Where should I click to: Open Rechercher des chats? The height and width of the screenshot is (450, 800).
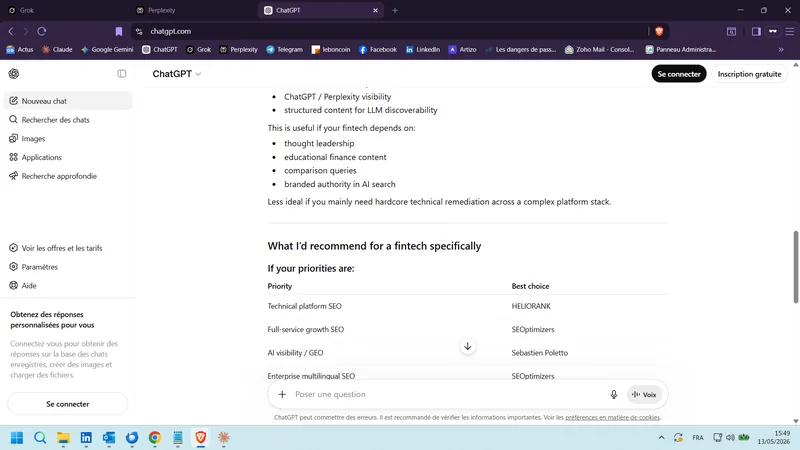click(68, 120)
